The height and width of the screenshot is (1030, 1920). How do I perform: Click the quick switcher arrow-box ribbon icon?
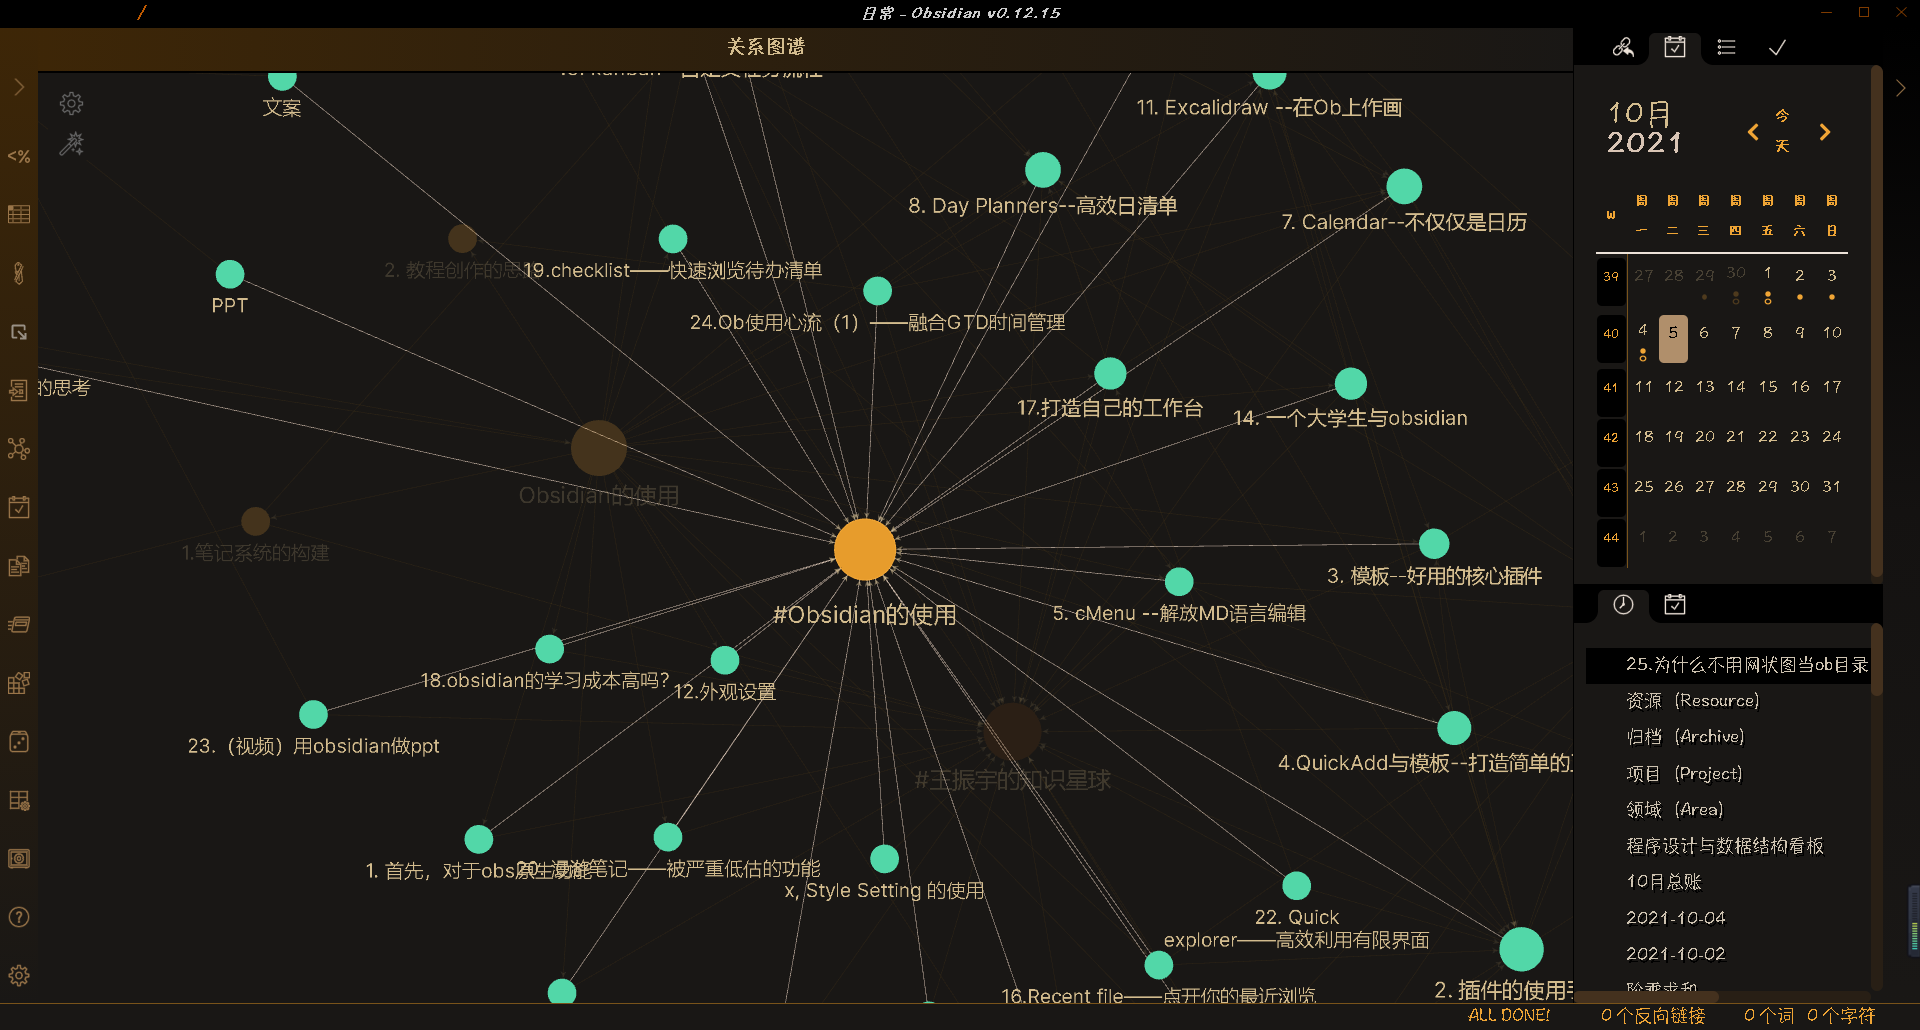tap(19, 332)
